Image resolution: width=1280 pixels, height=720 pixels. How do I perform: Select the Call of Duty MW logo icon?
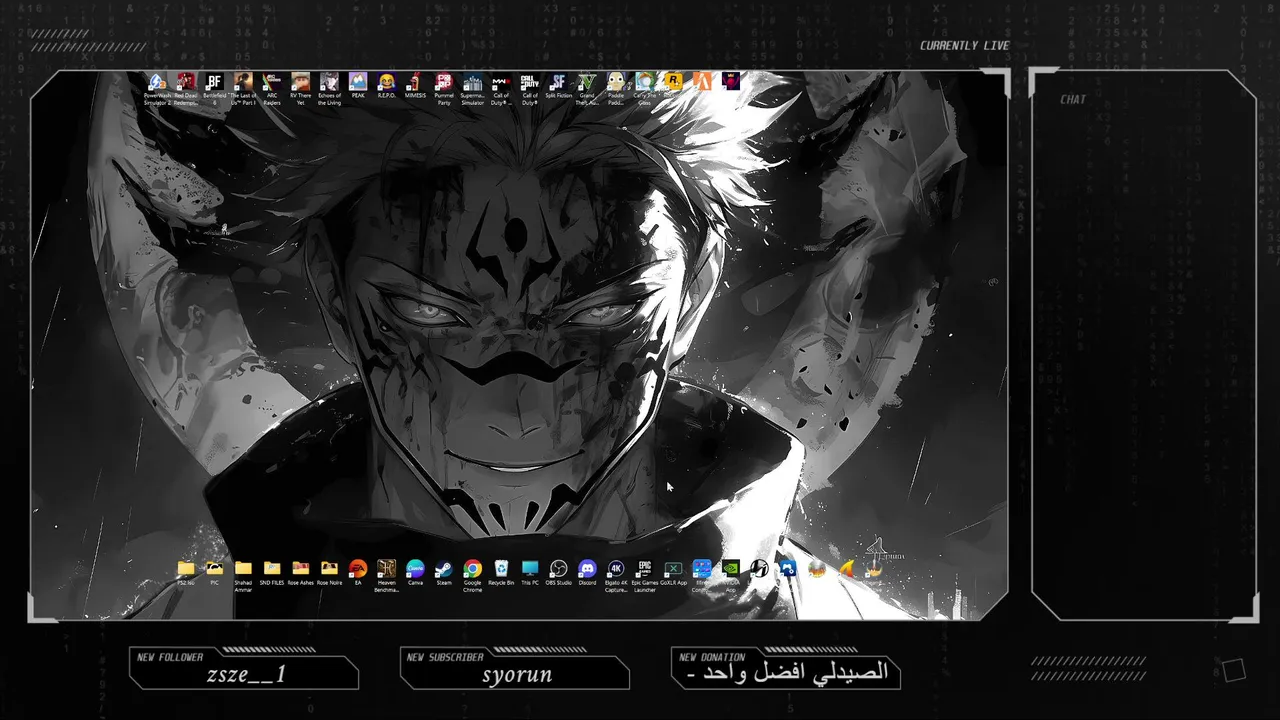501,88
